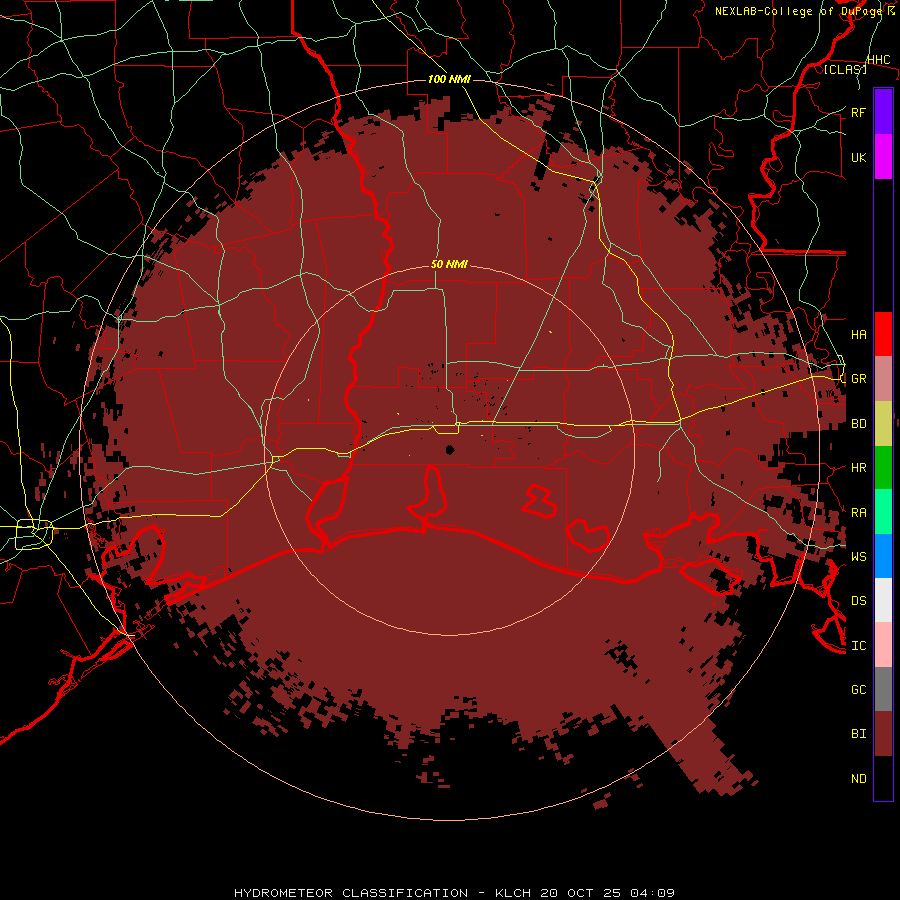Click the KLCH radar site identifier
Screen dimensions: 900x900
pos(515,893)
